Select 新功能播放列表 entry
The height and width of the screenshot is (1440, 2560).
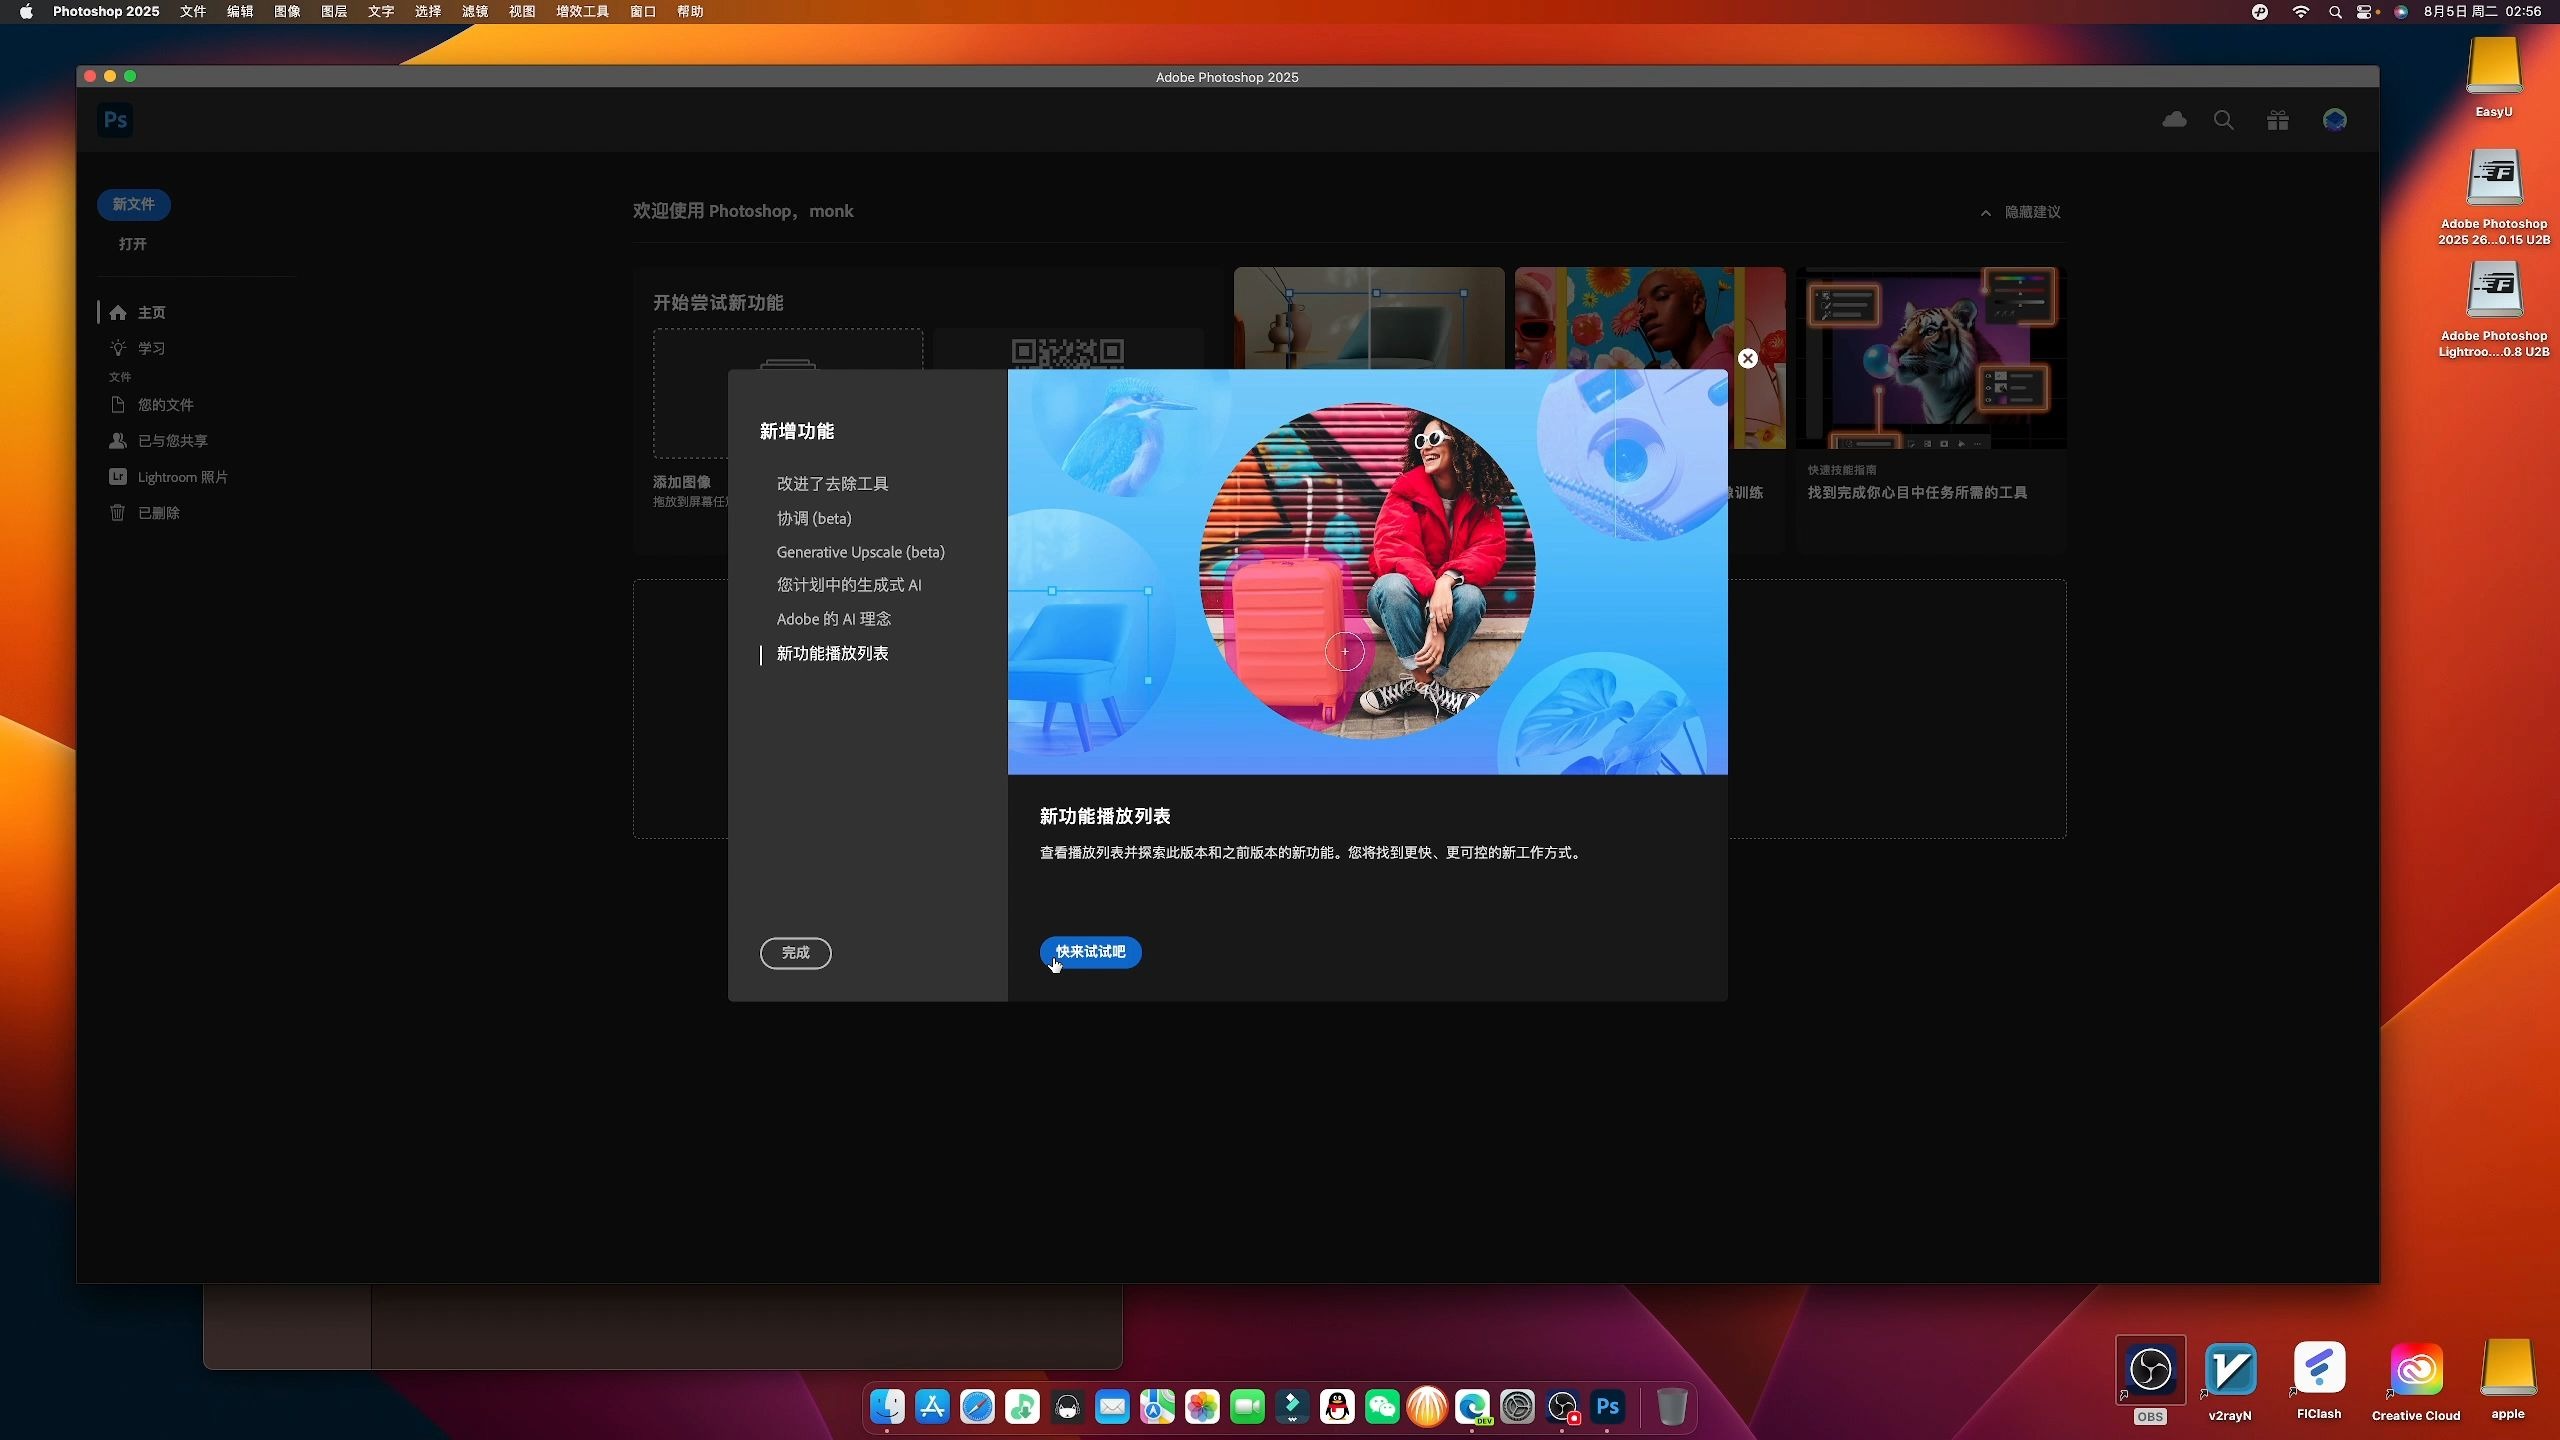[x=832, y=653]
